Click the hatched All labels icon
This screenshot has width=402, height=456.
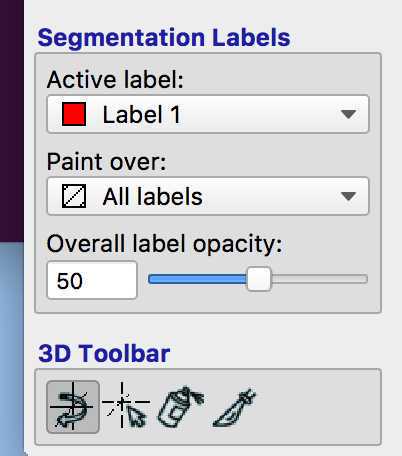[74, 196]
